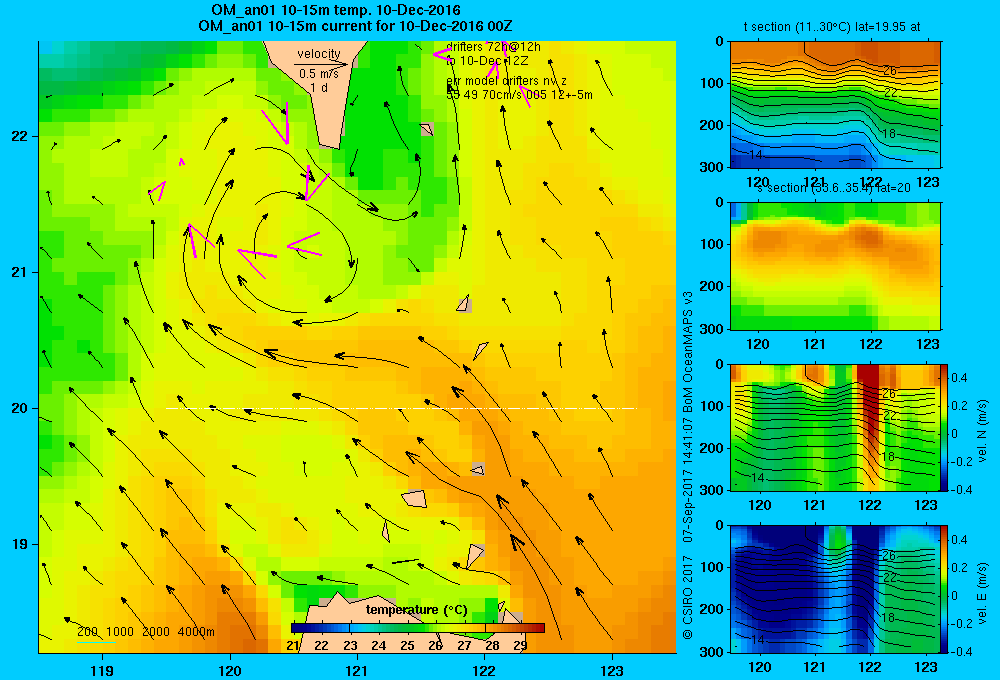1000x680 pixels.
Task: Click the -0.4 mark on the vel. E colorbar
Action: click(961, 651)
